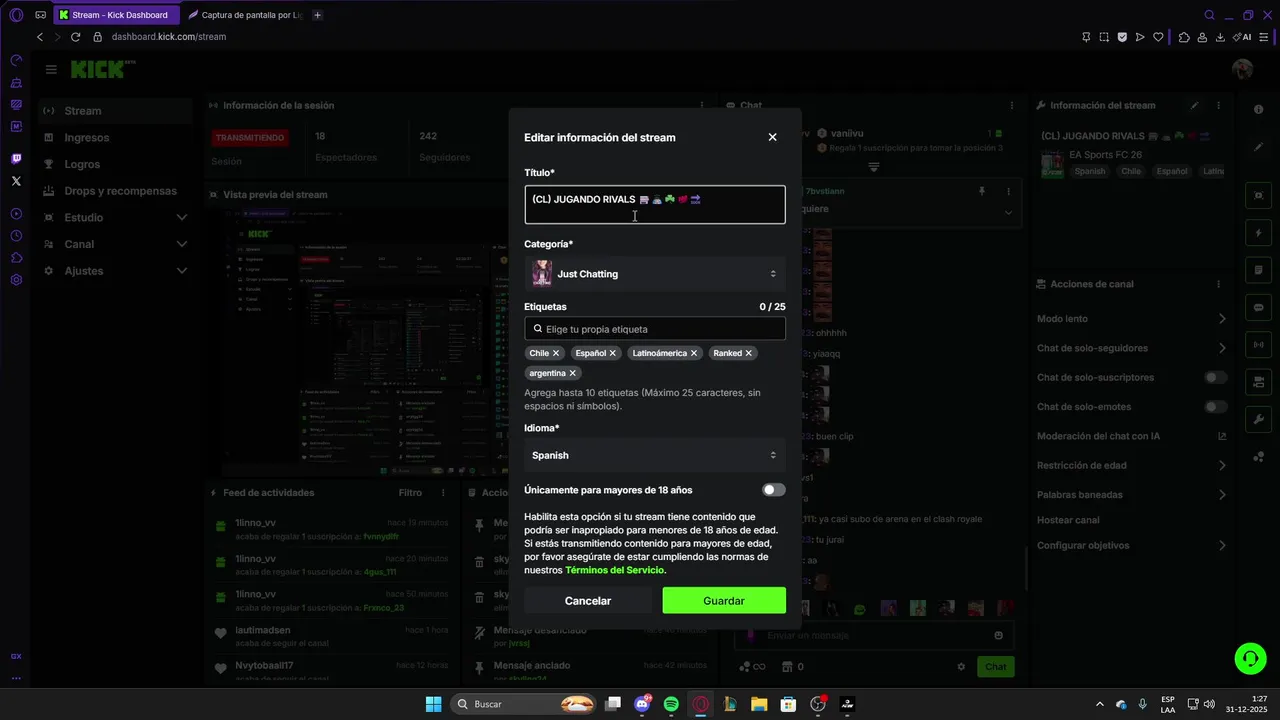Screen dimensions: 1280x720
Task: Open File Explorer from the taskbar
Action: pos(759,704)
